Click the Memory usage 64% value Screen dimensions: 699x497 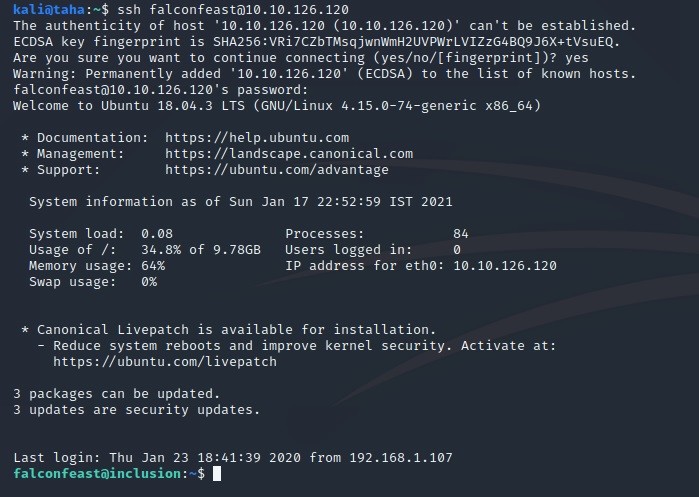[153, 266]
